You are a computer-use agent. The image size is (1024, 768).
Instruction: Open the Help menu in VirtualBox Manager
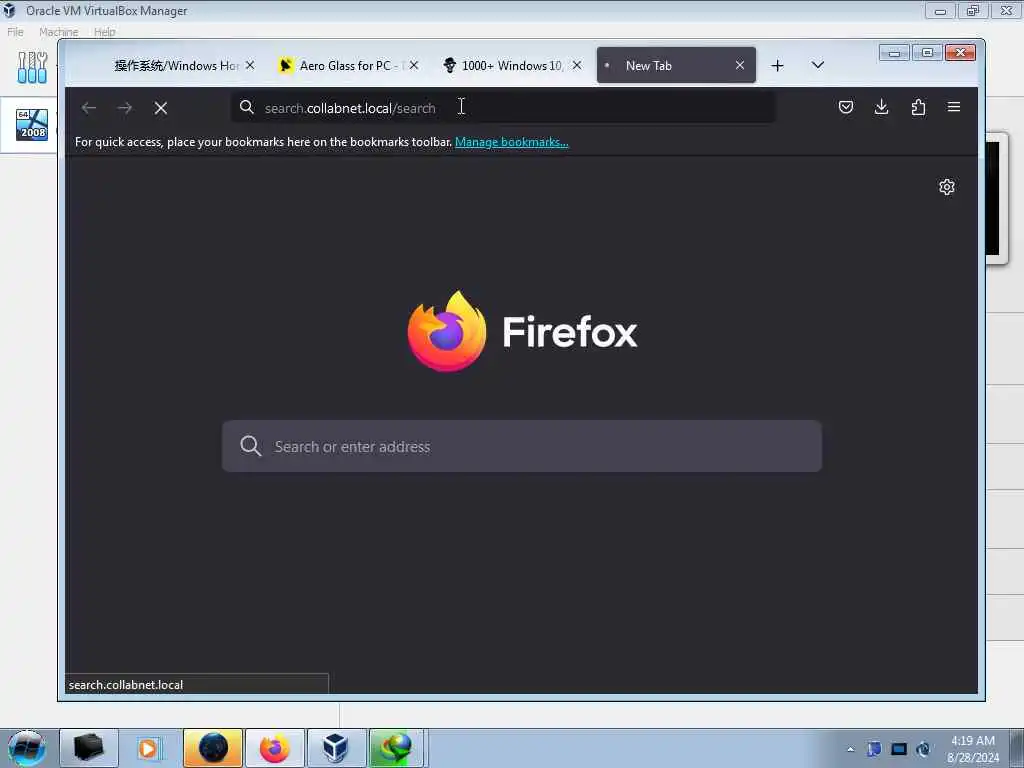point(104,32)
